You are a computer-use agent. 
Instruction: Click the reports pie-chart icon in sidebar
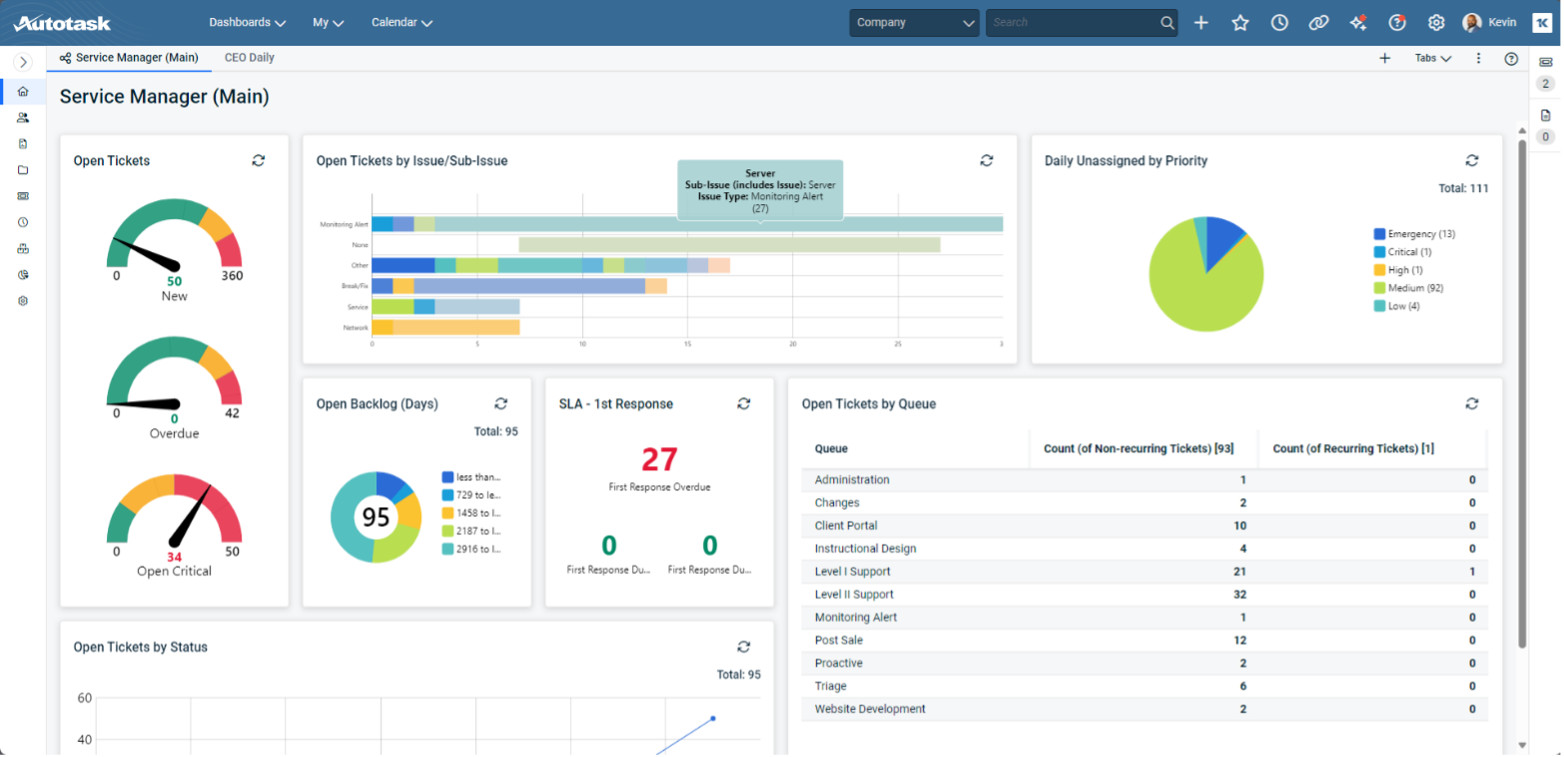[x=22, y=274]
